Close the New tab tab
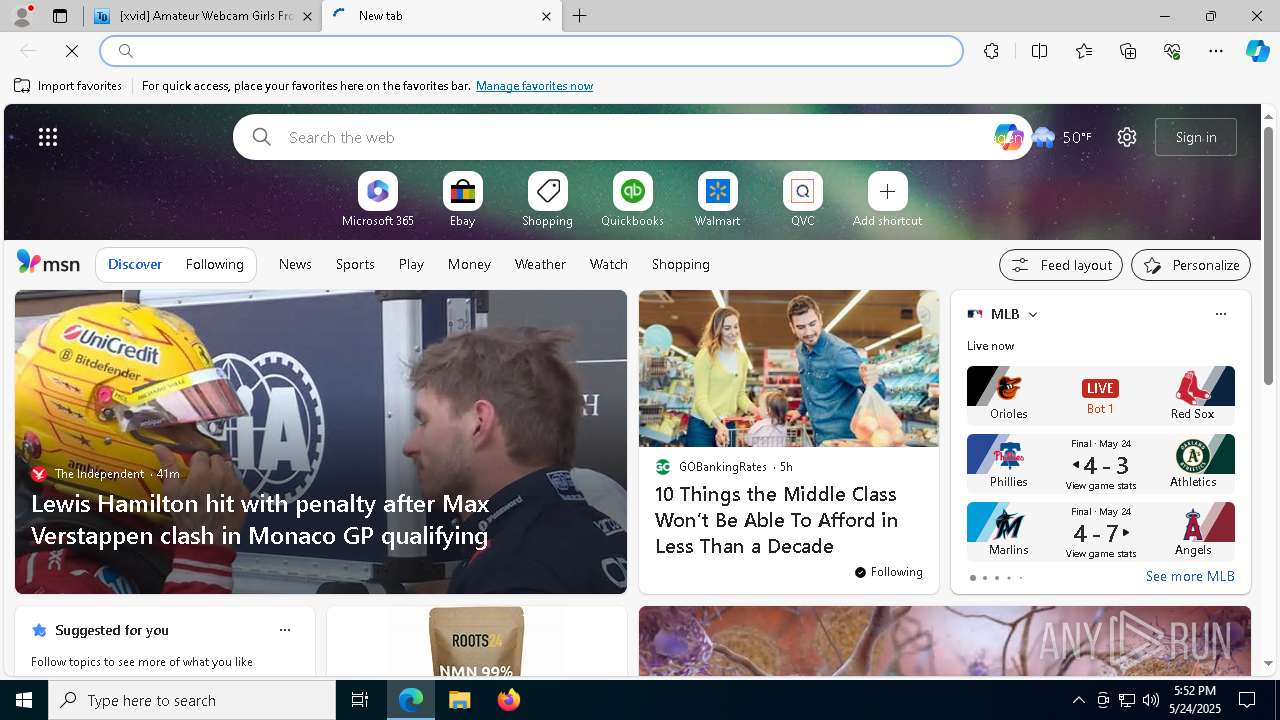Screen dimensions: 1280x720 tap(546, 16)
